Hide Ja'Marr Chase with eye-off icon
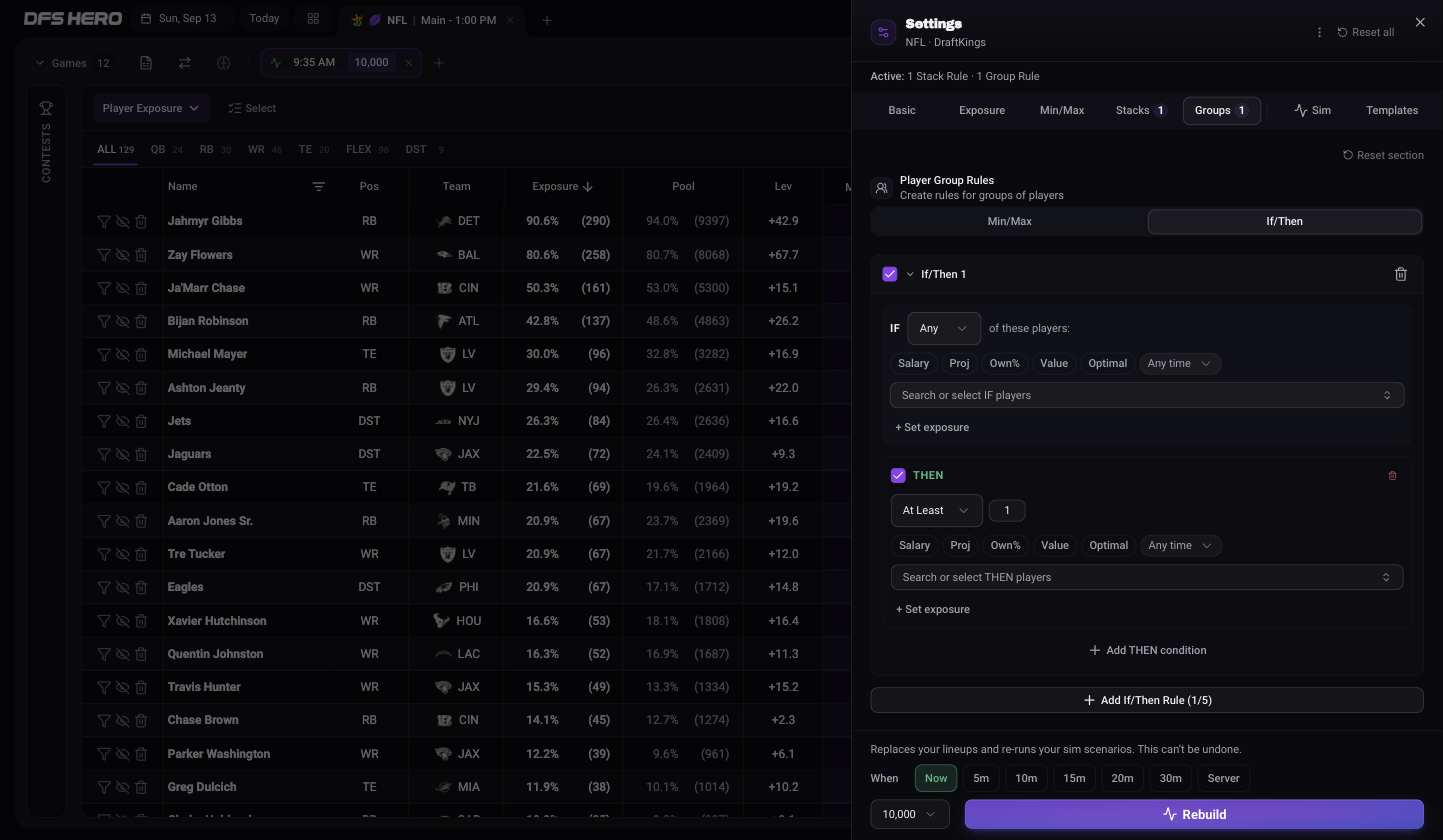 point(122,288)
